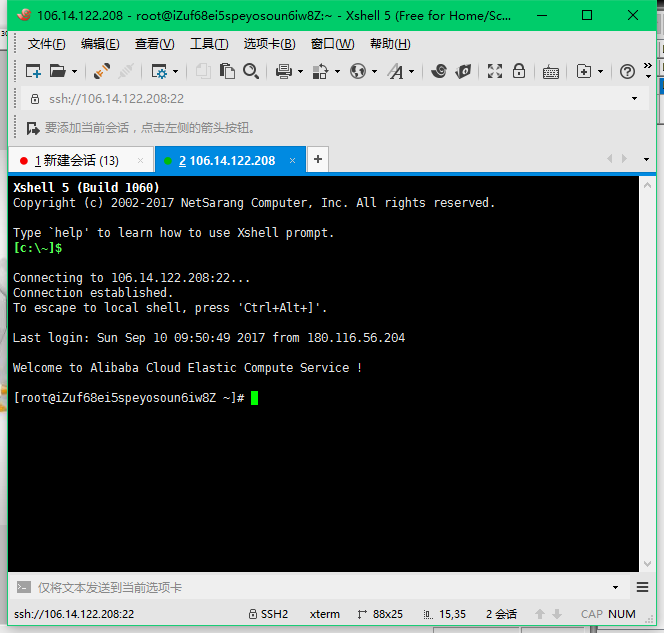Click the Open folder toolbar icon
This screenshot has height=633, width=664.
58,71
